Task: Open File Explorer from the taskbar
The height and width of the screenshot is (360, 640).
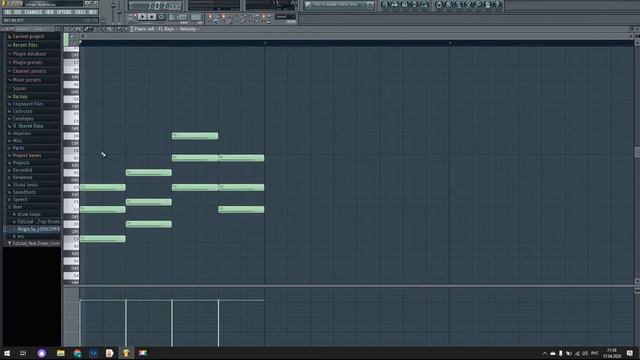Action: 60,353
